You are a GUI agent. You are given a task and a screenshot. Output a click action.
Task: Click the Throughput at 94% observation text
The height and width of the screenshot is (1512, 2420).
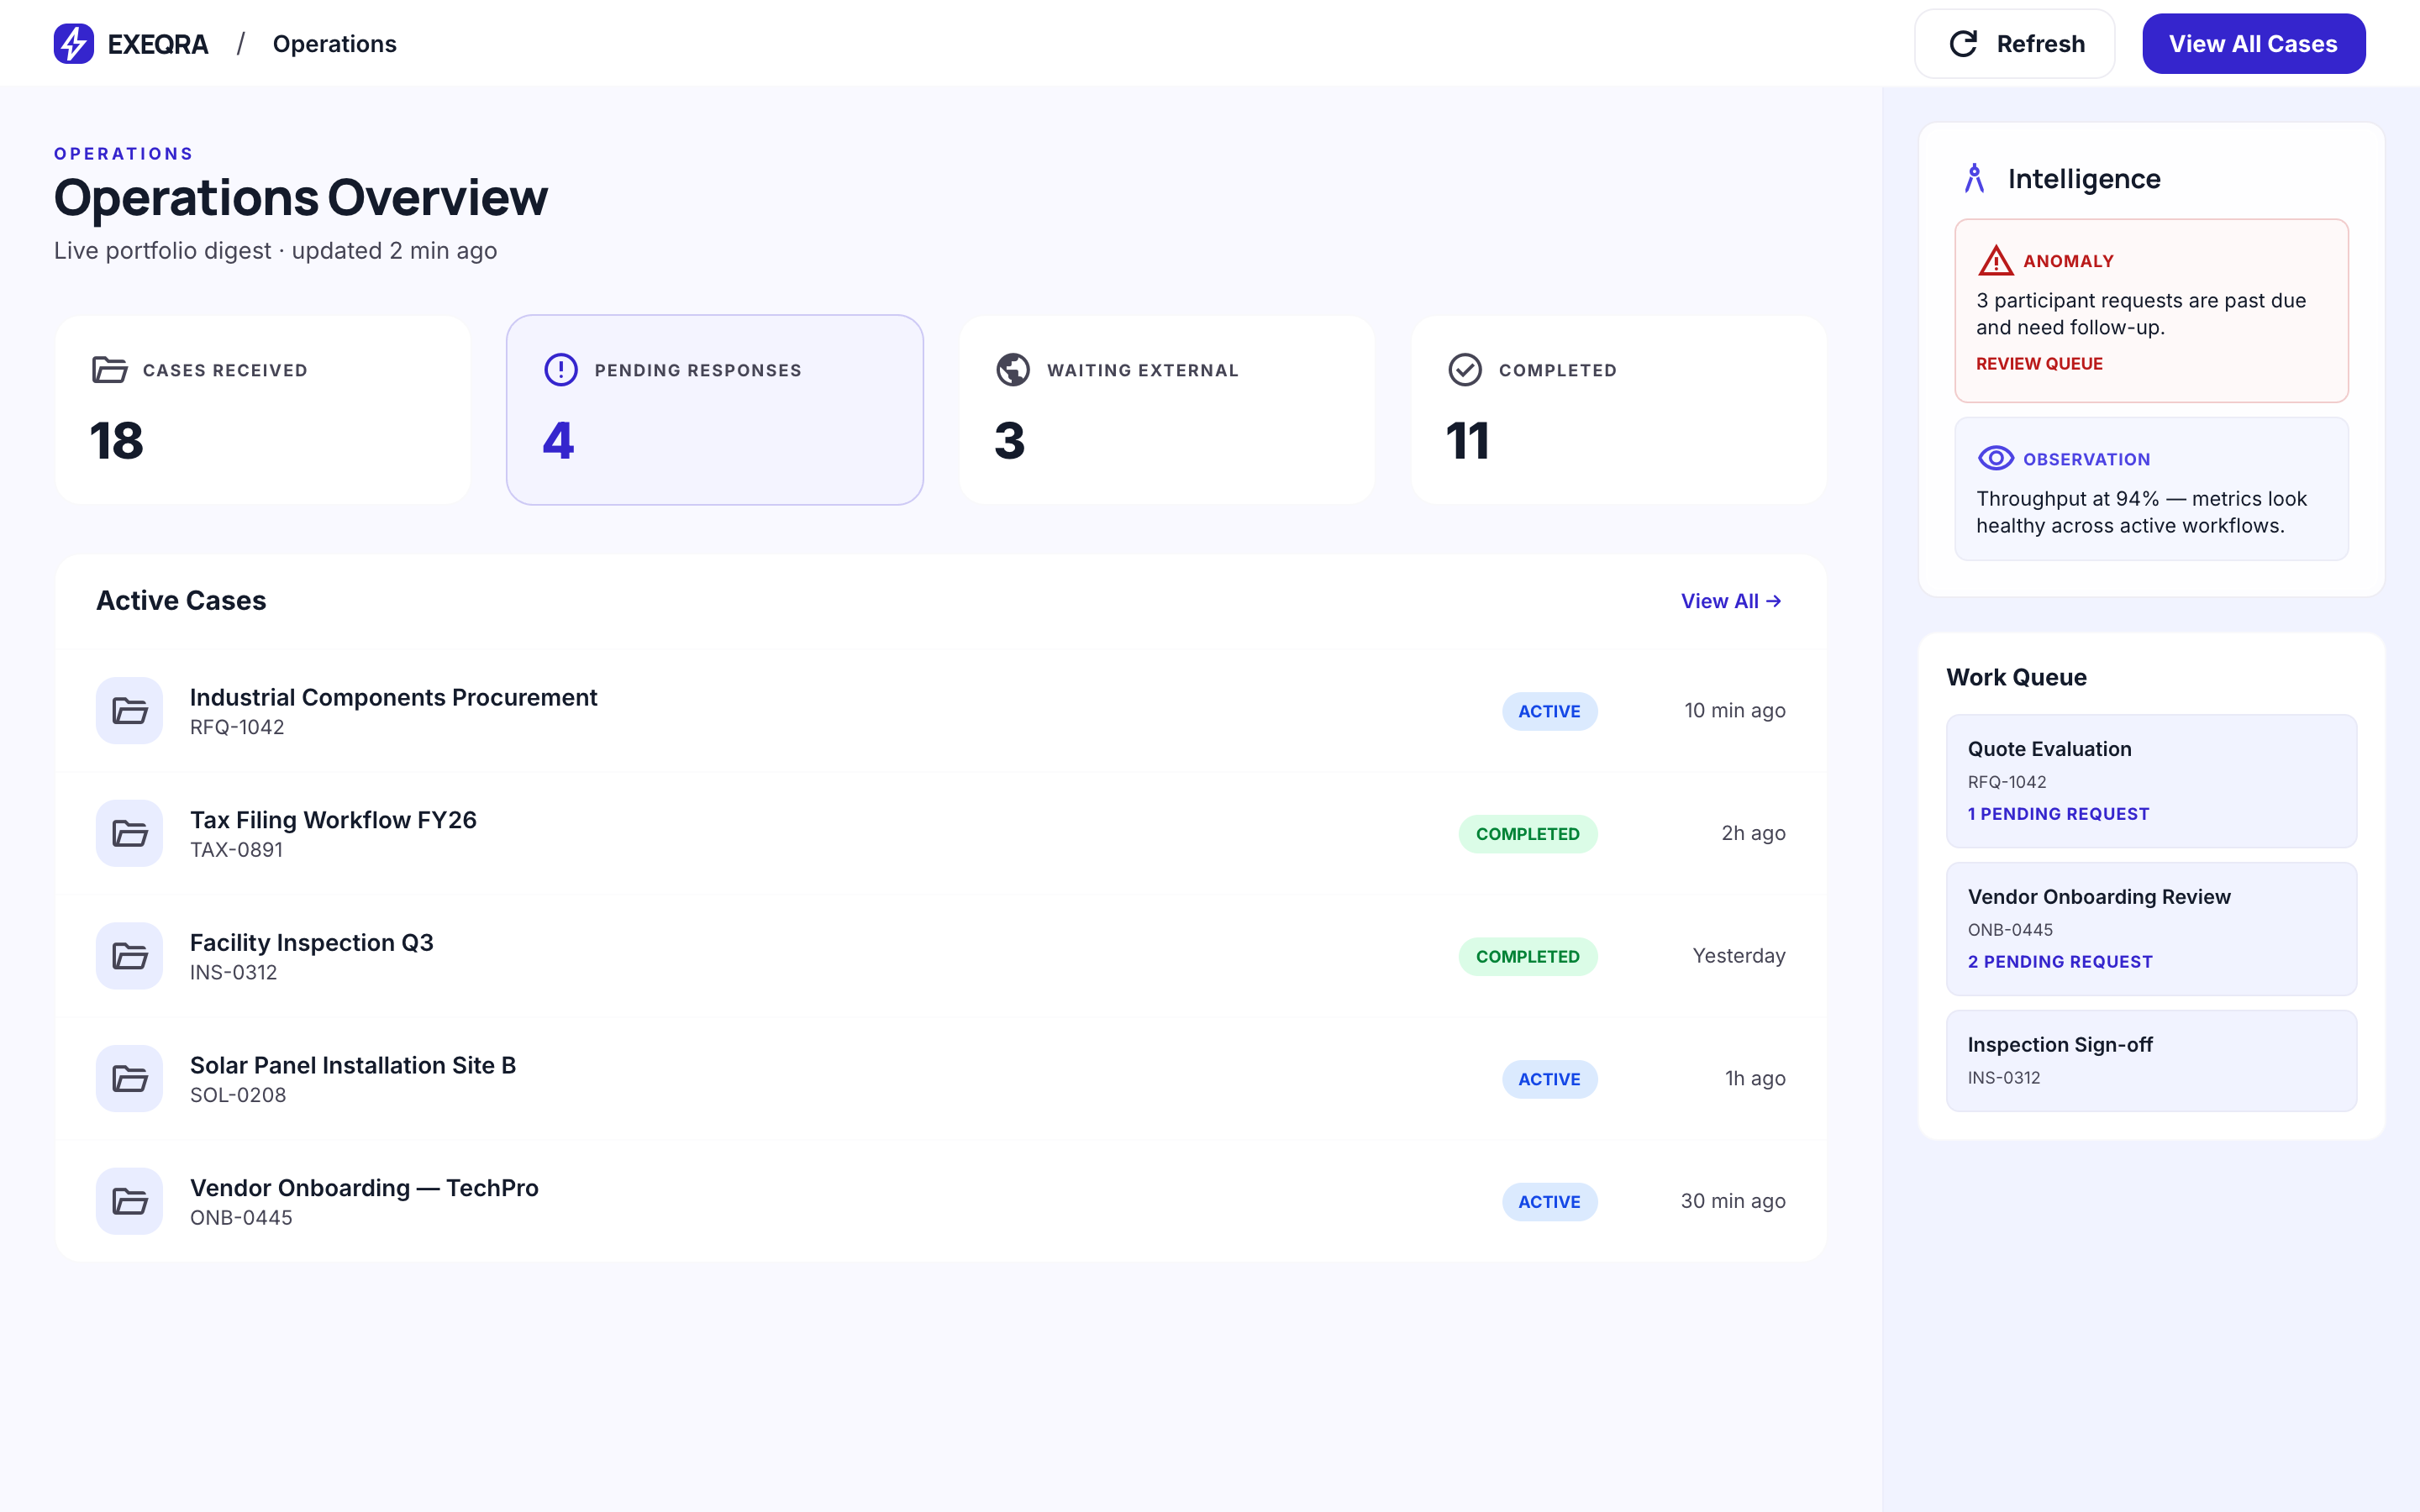click(2141, 512)
